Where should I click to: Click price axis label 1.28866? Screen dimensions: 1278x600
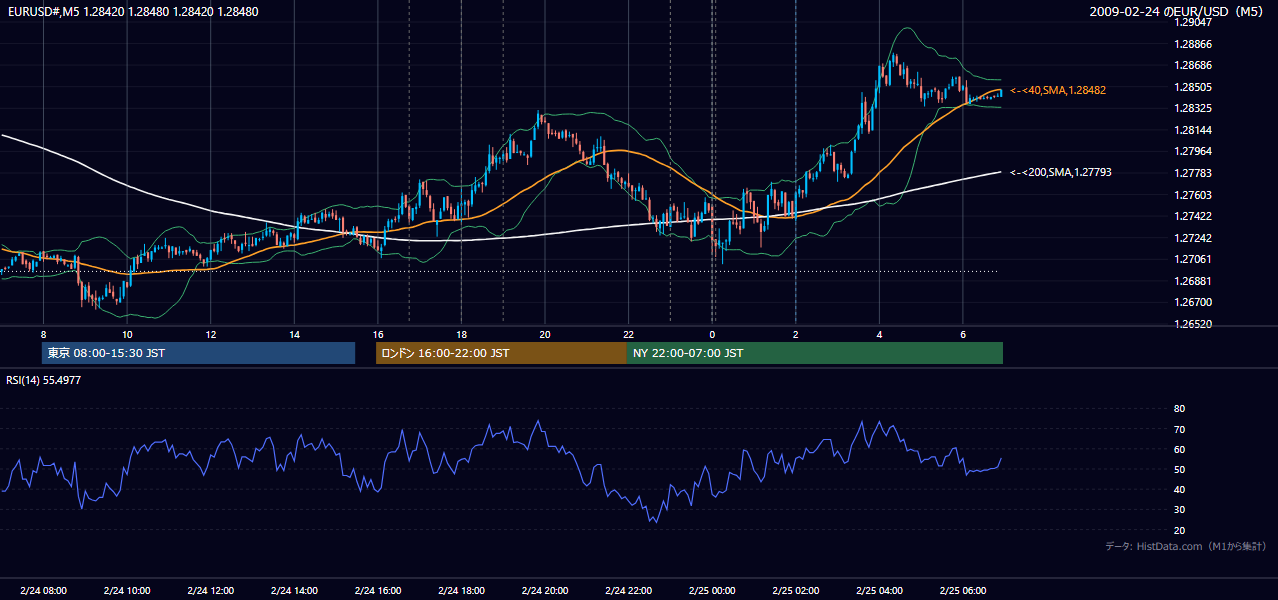coord(1193,44)
